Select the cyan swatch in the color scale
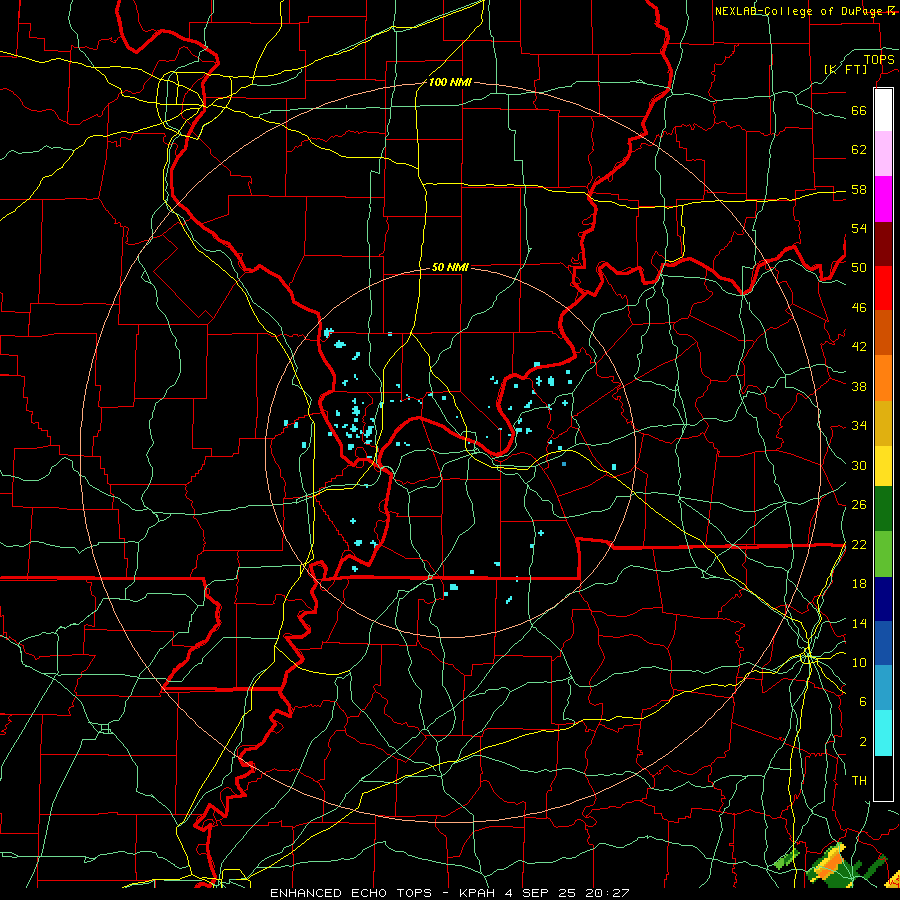 883,733
